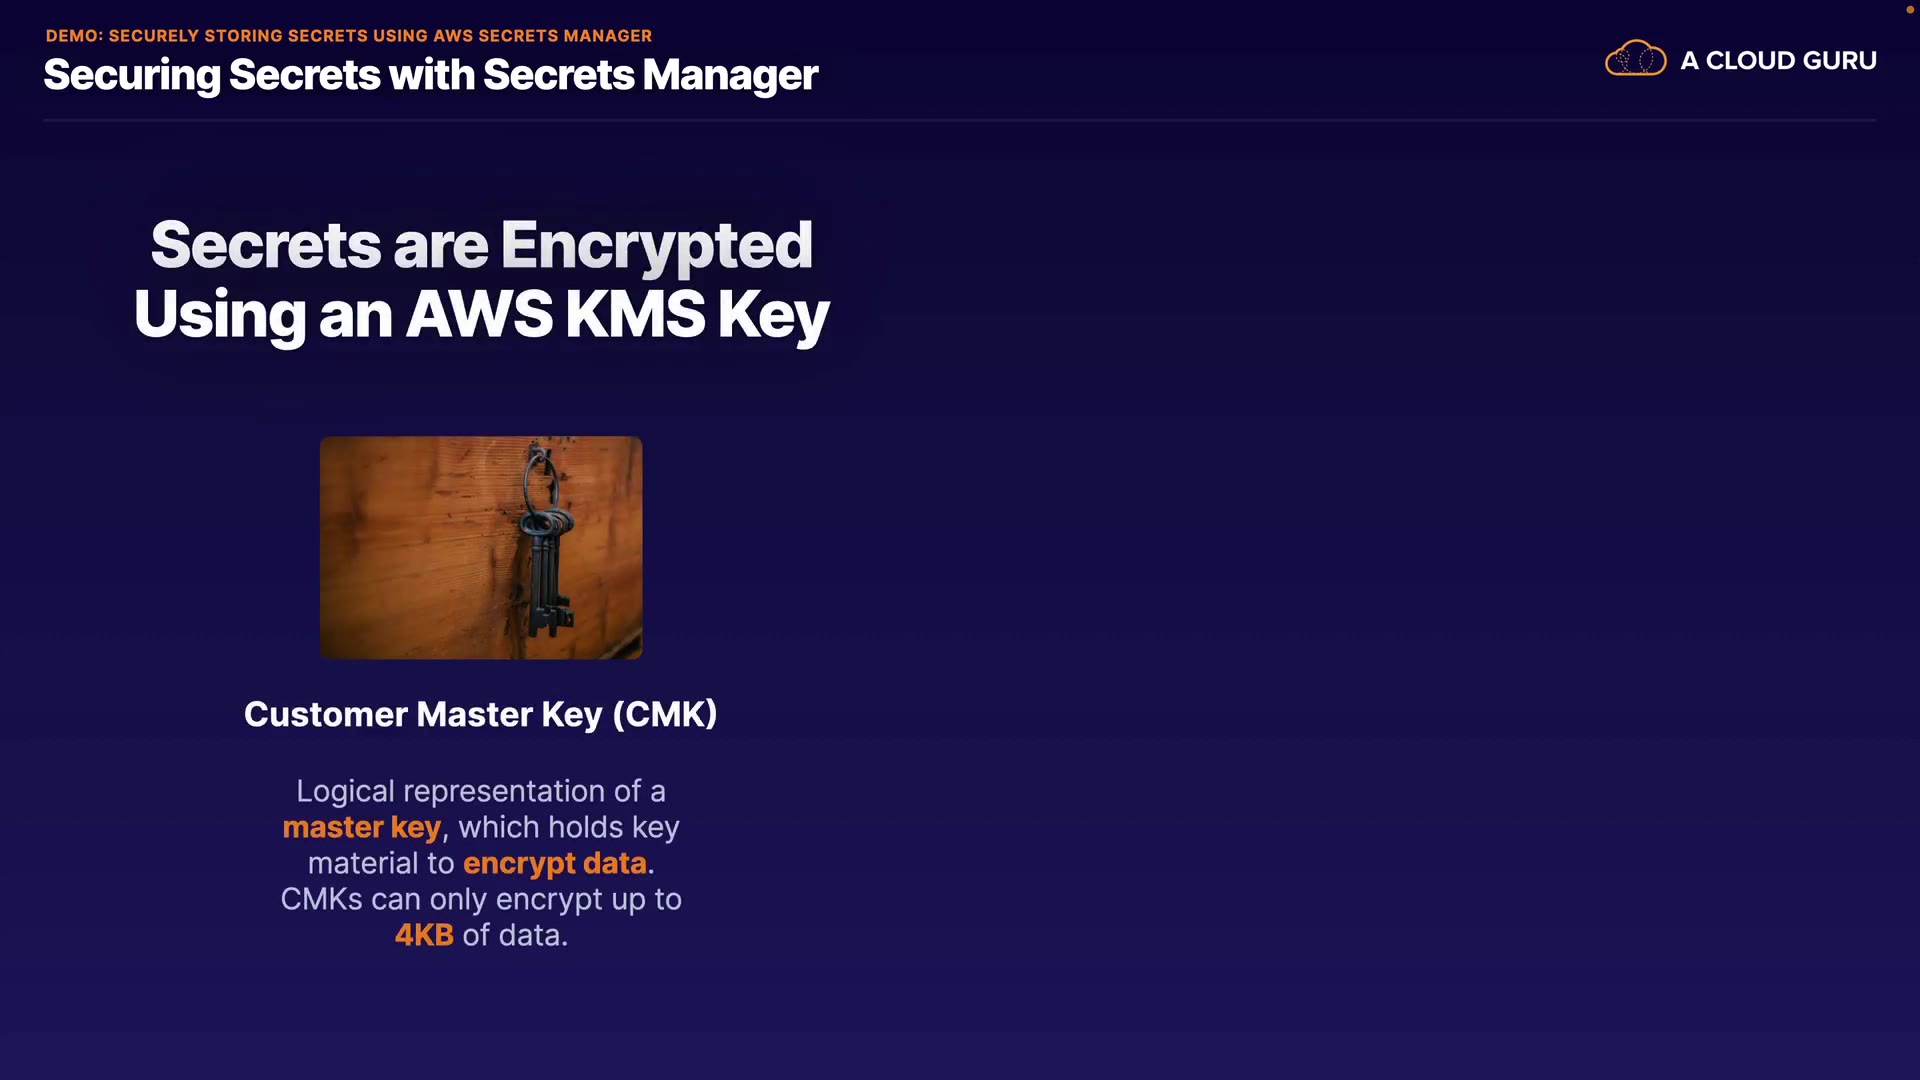The height and width of the screenshot is (1080, 1920).
Task: Click the "Logical representation of a" line
Action: pos(480,791)
